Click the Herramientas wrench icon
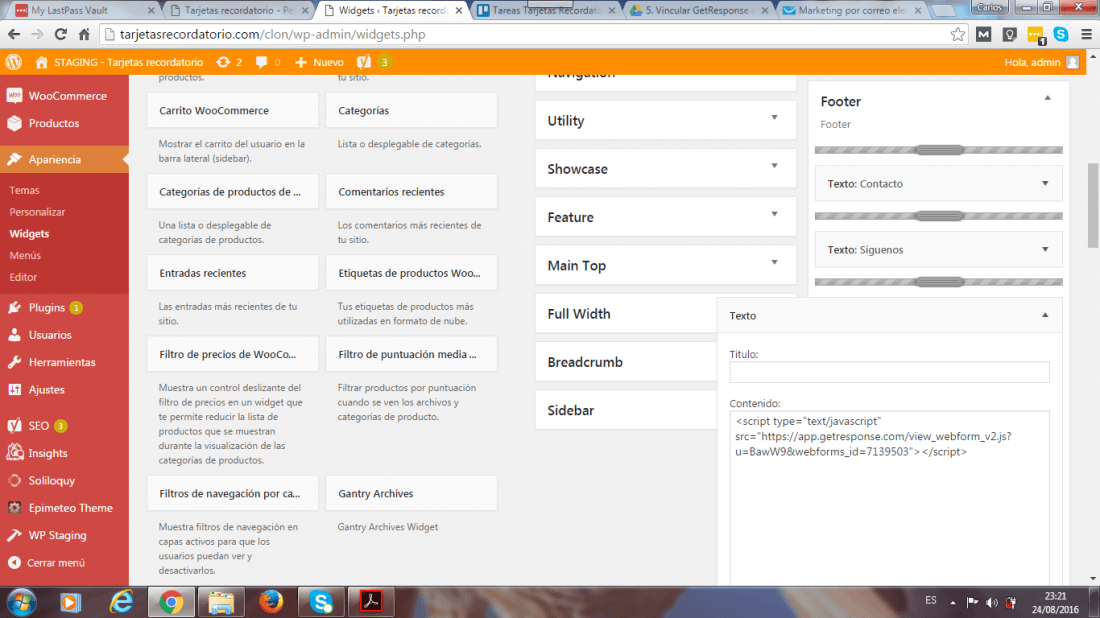The image size is (1100, 618). tap(15, 362)
